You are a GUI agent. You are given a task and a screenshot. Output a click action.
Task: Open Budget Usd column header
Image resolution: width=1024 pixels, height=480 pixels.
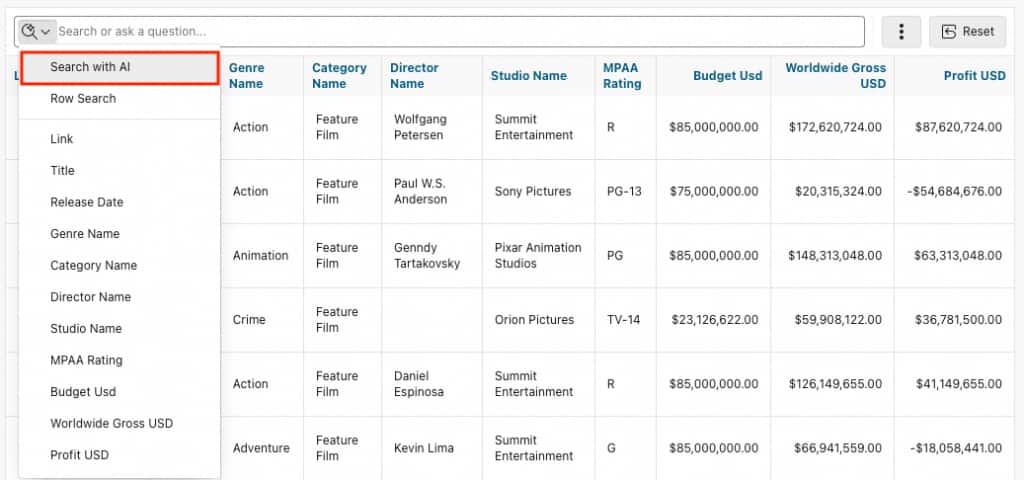(x=726, y=76)
